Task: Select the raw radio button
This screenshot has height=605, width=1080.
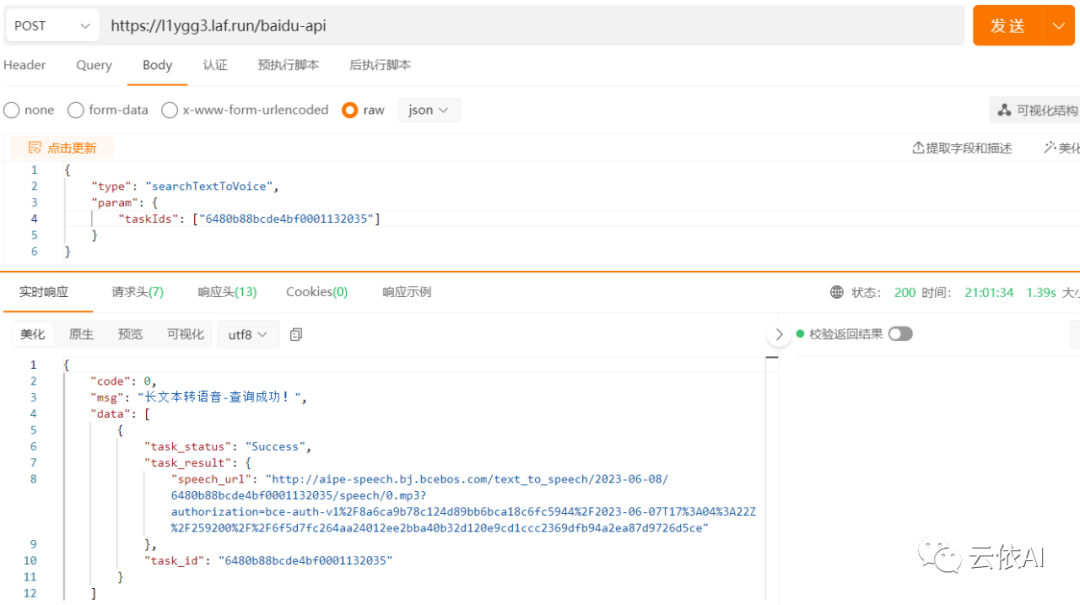Action: [x=350, y=110]
